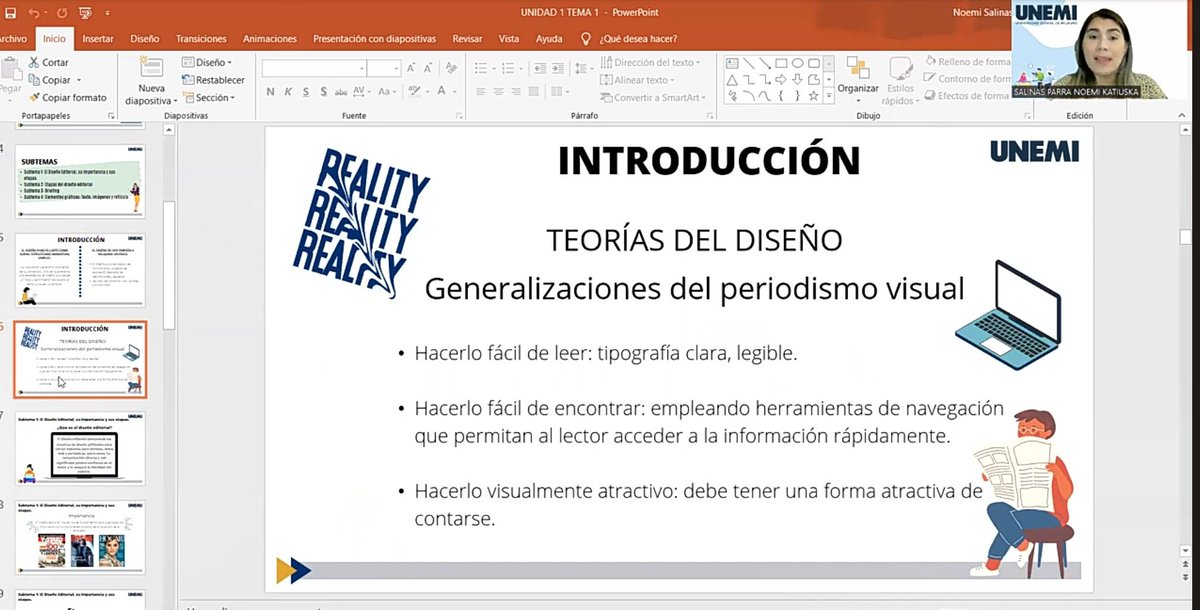Image resolution: width=1200 pixels, height=610 pixels.
Task: Select the SUBTEMAS slide thumbnail
Action: 80,182
